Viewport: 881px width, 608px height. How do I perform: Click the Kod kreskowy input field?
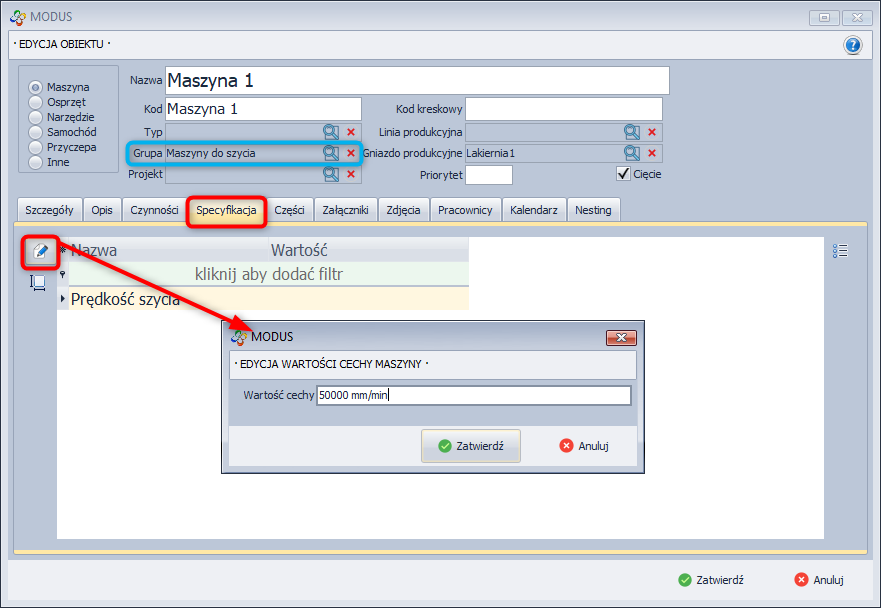click(564, 109)
